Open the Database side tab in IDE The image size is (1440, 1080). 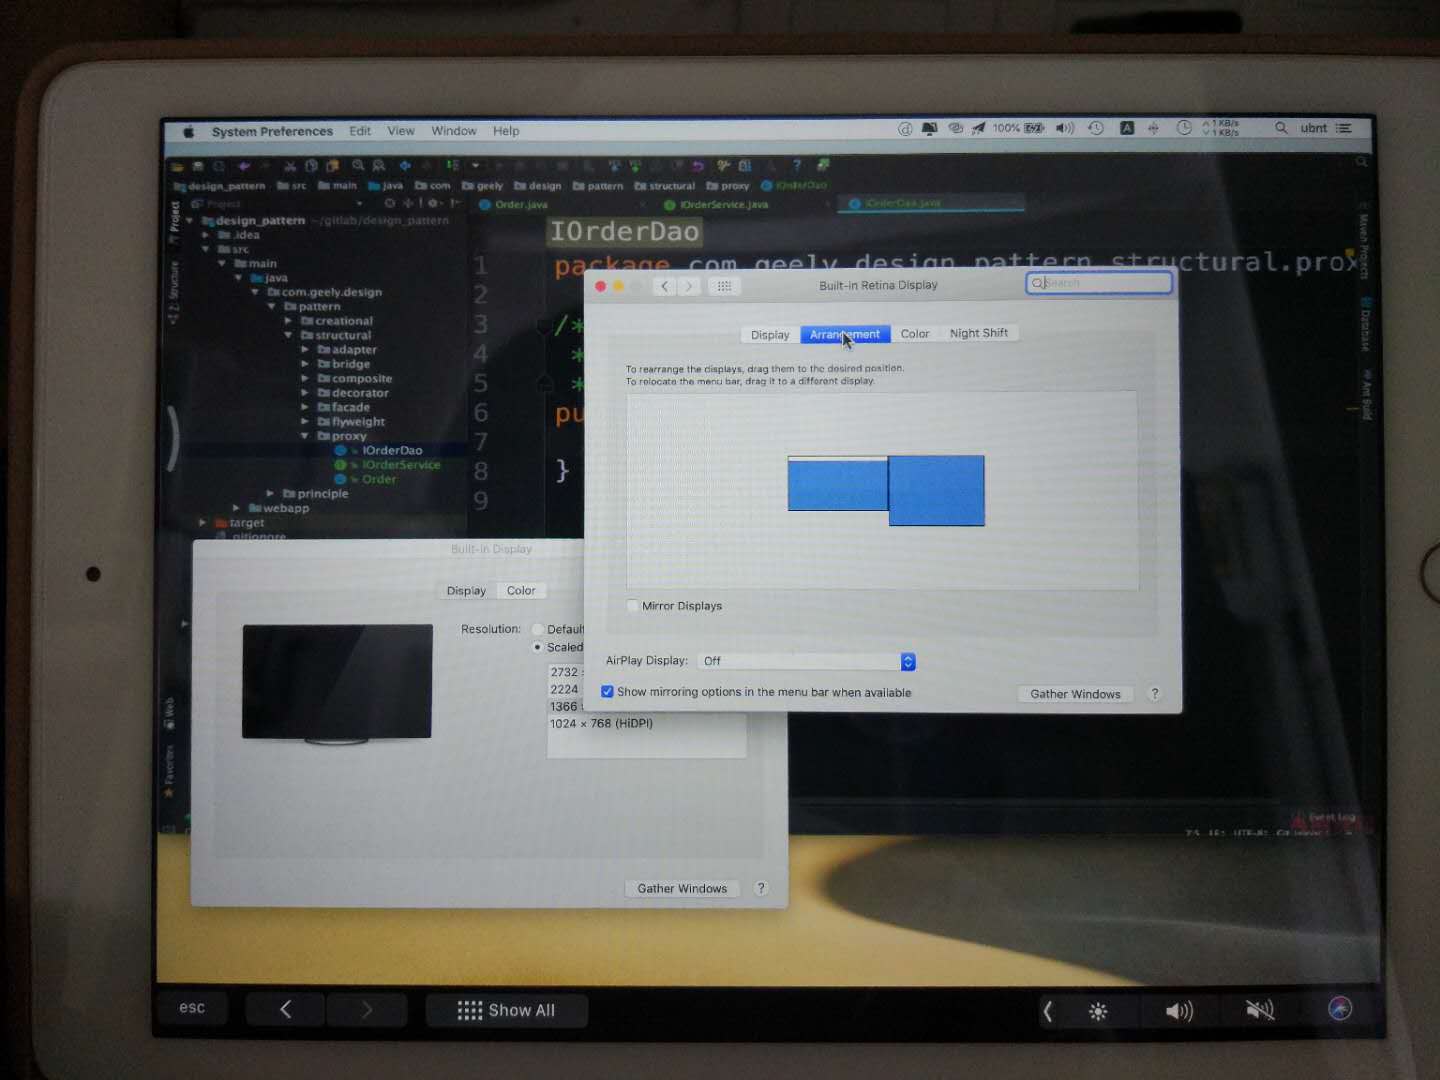(x=1364, y=325)
